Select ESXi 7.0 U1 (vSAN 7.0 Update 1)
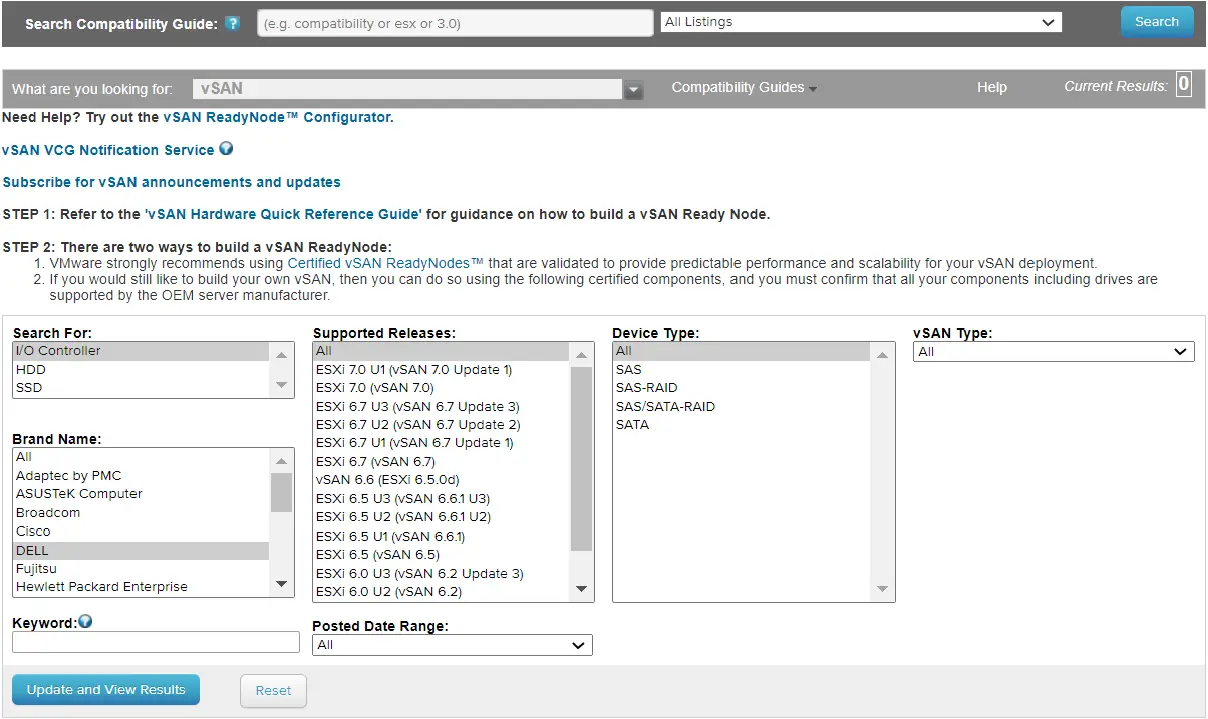Image resolution: width=1208 pixels, height=719 pixels. 441,369
